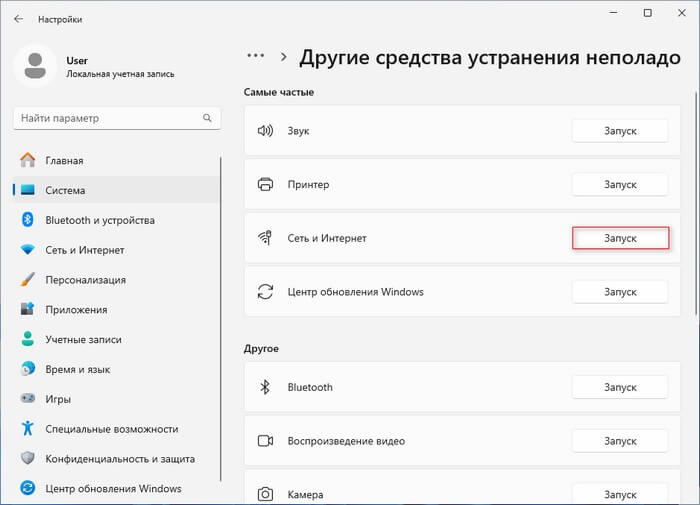Open Игры in sidebar
Screen dimensions: 700x505
click(x=117, y=399)
